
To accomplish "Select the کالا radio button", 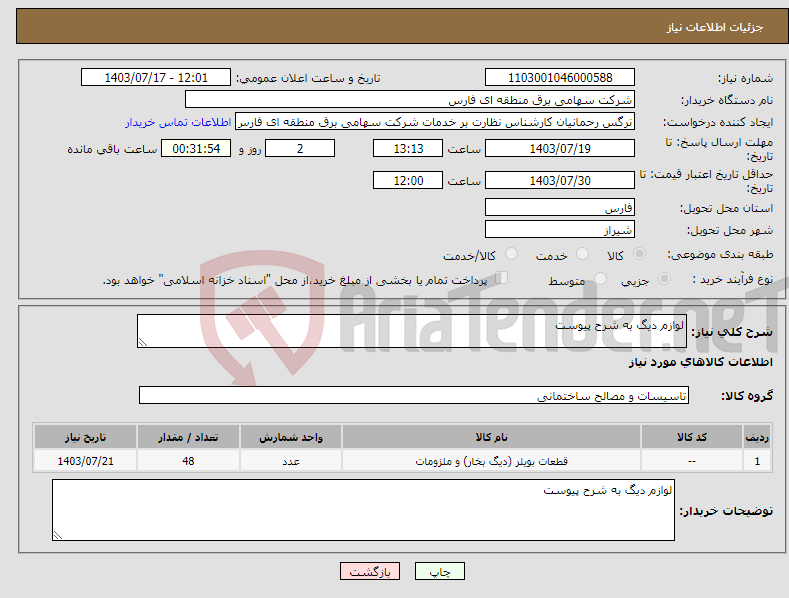I will tap(640, 254).
